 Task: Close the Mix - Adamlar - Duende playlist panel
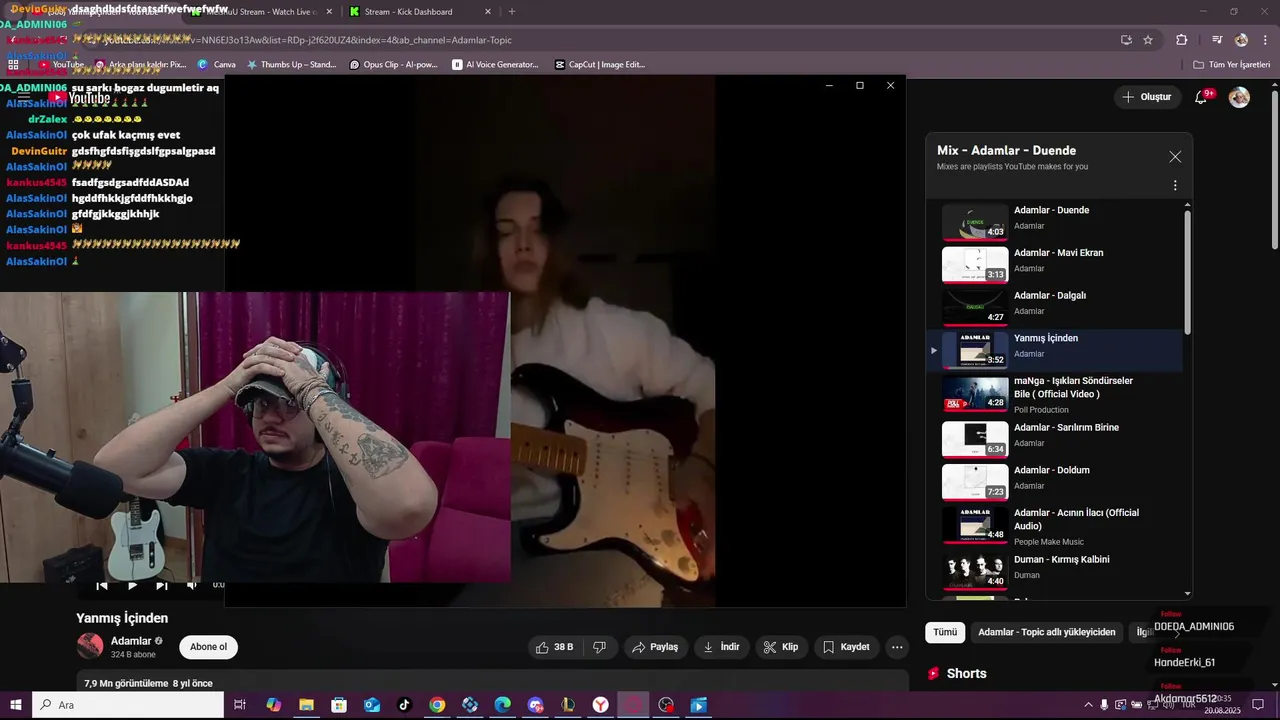point(1175,157)
